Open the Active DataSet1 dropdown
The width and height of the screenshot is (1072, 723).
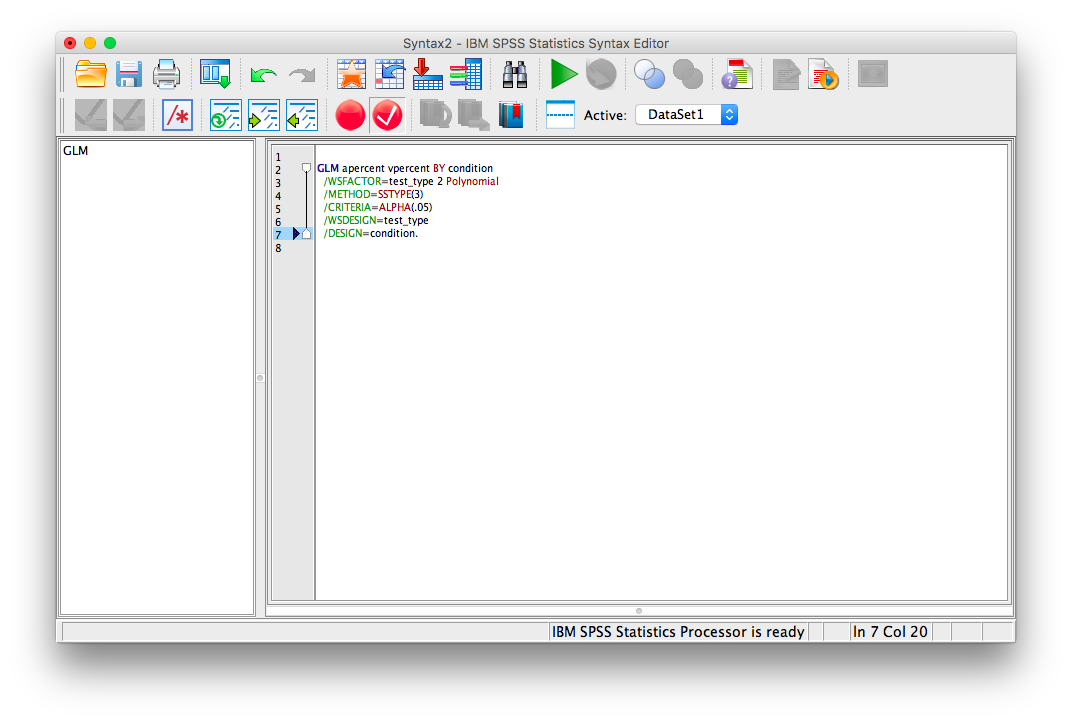(x=686, y=115)
